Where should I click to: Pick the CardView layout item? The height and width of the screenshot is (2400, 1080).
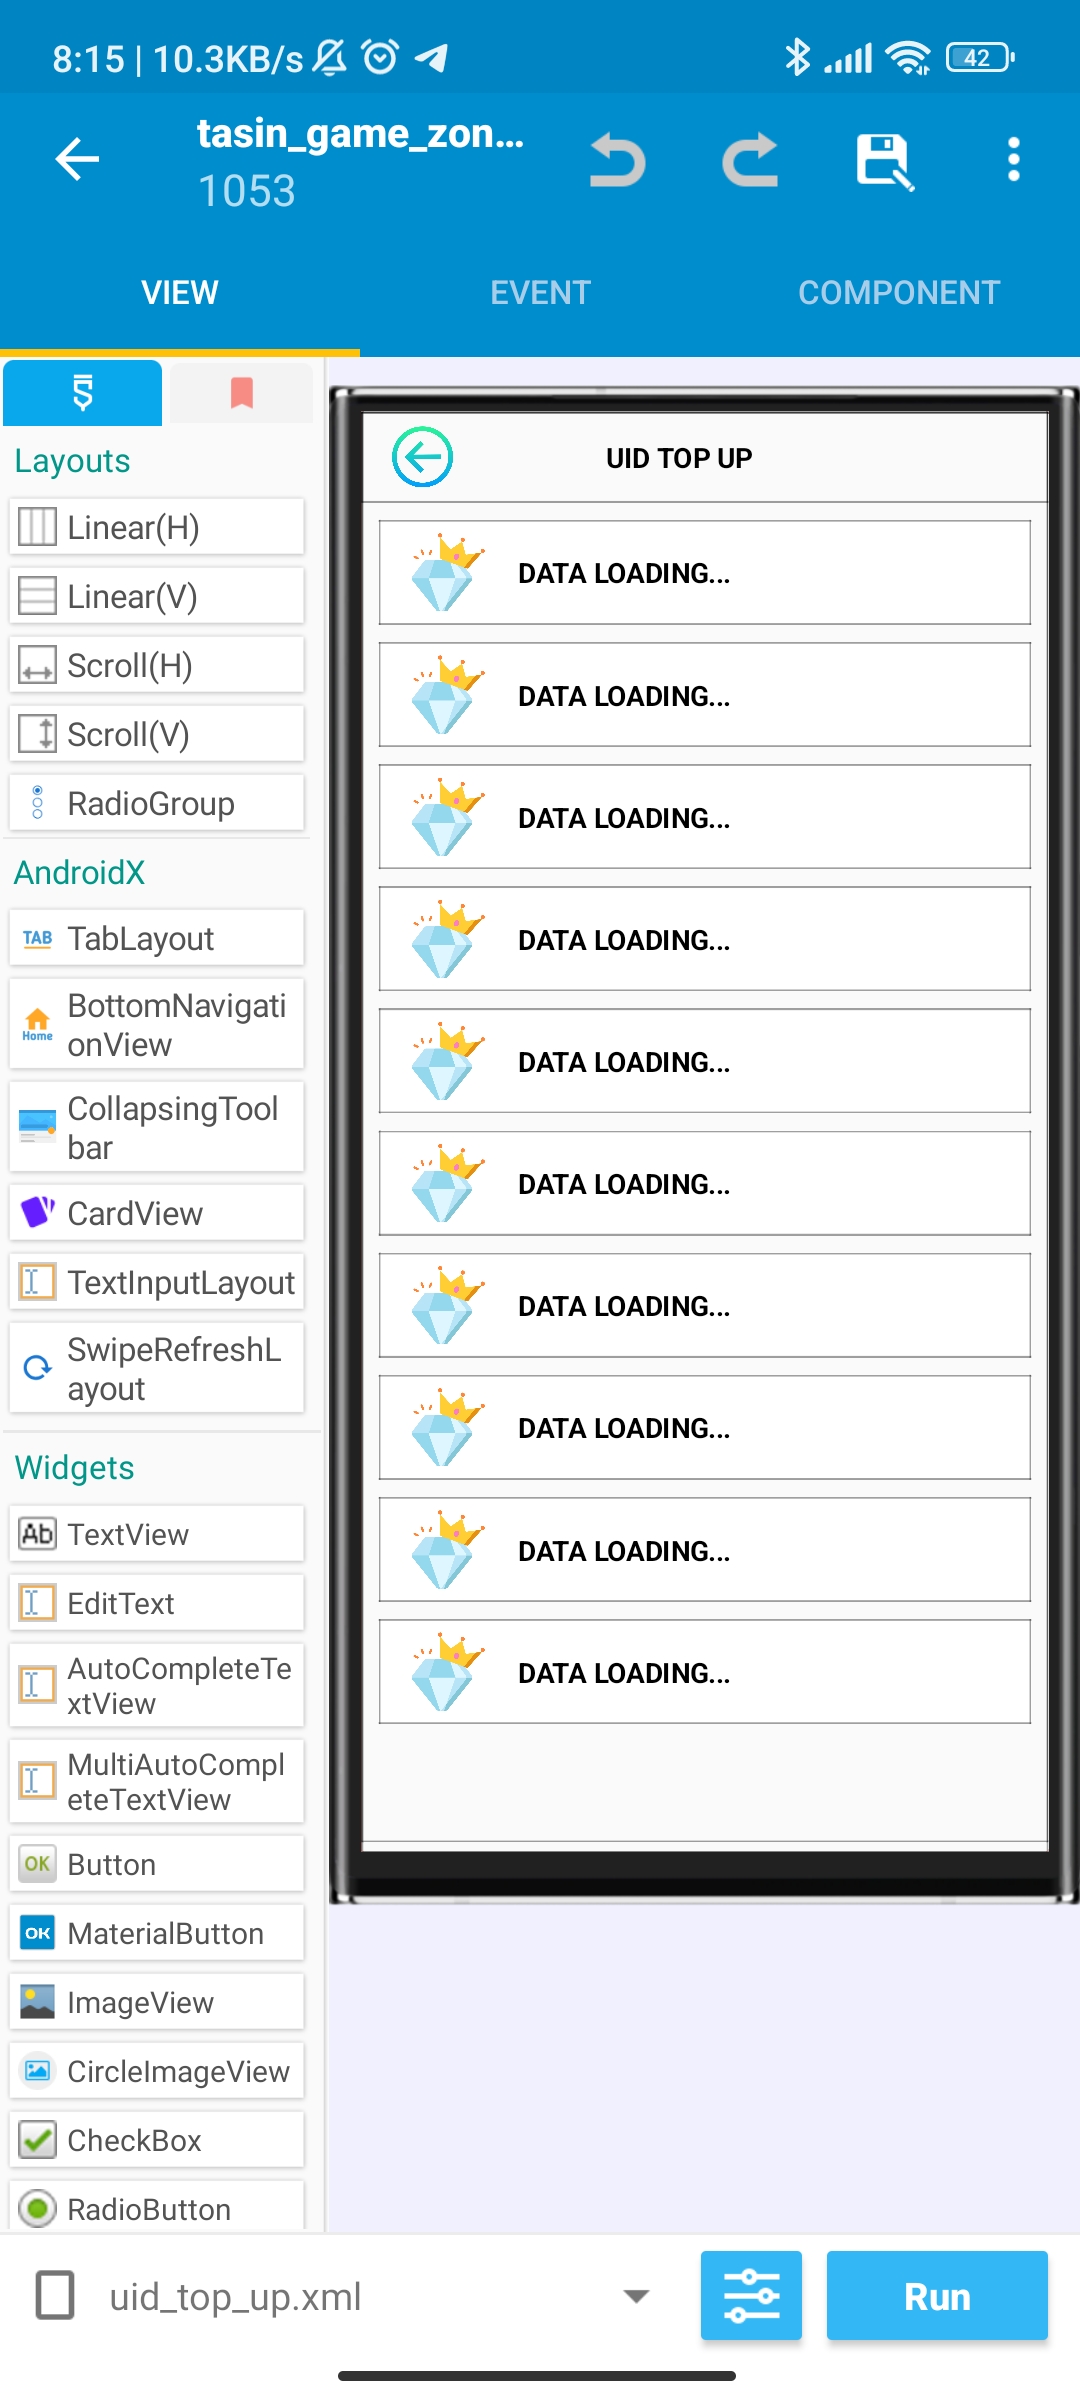pos(157,1213)
